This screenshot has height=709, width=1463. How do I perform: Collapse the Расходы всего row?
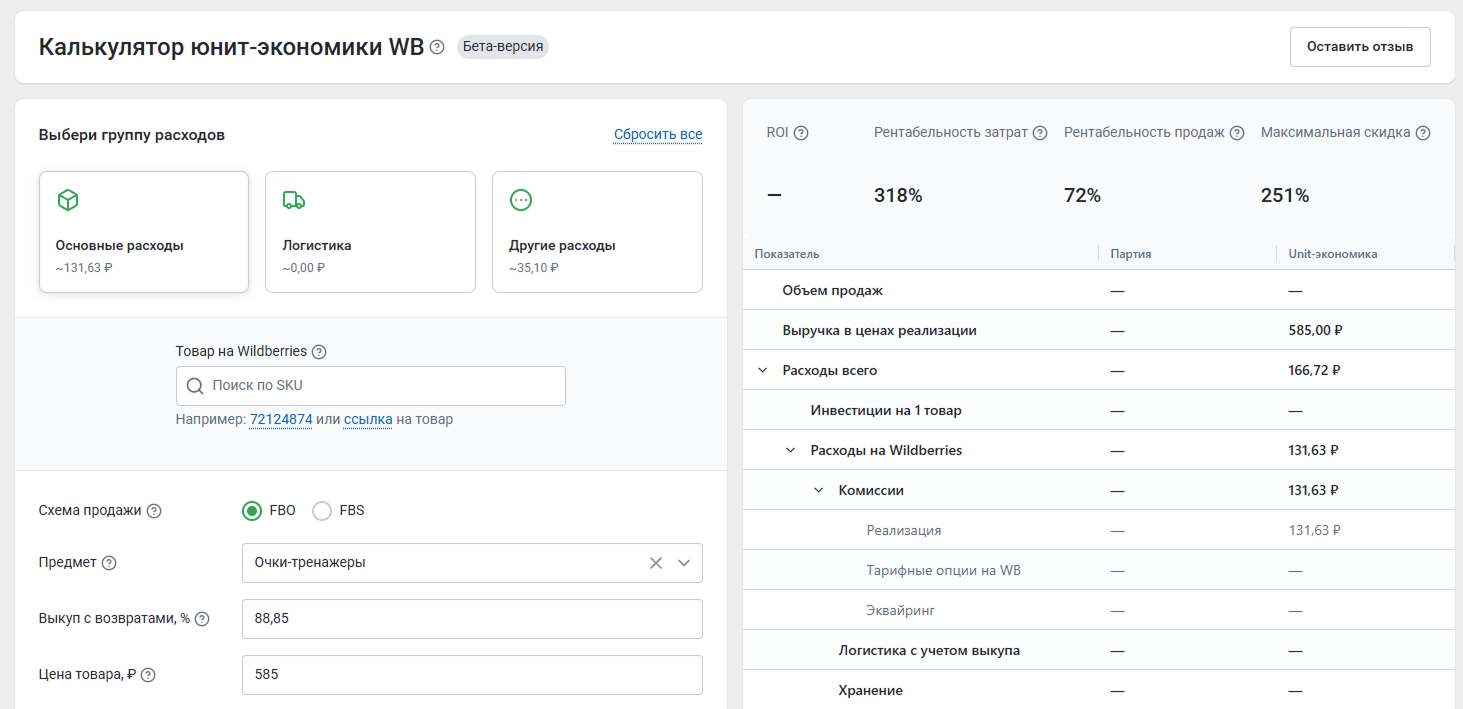tap(763, 370)
